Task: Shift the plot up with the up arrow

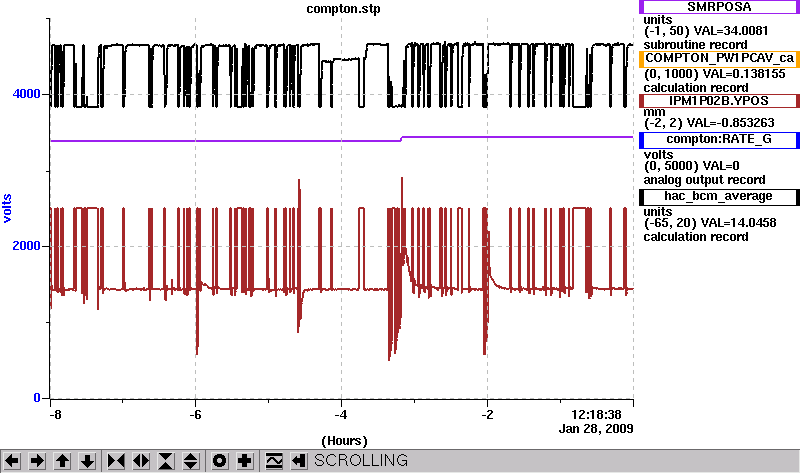Action: (62, 461)
